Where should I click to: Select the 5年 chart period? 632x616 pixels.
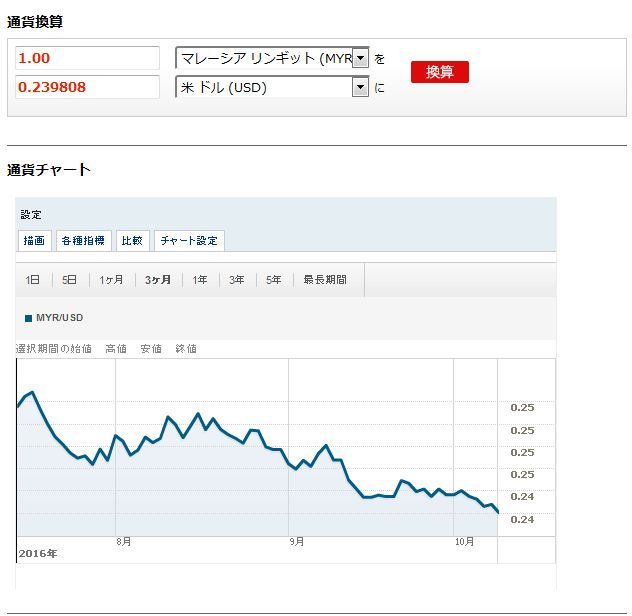(274, 280)
